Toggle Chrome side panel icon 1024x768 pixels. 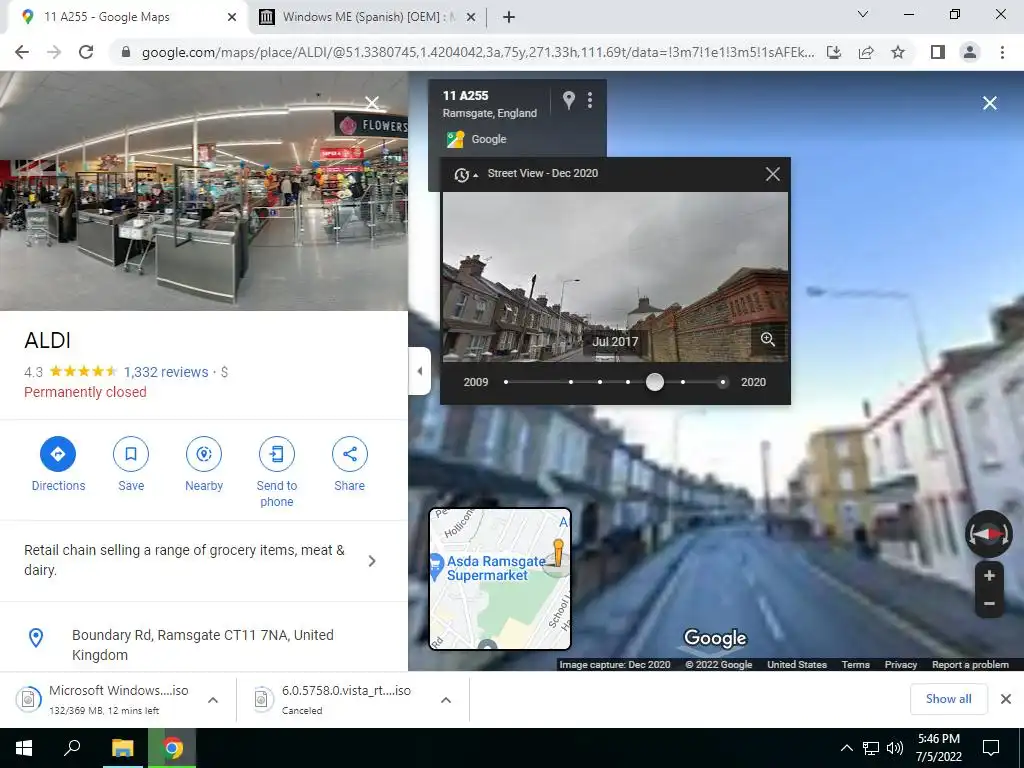pos(938,52)
